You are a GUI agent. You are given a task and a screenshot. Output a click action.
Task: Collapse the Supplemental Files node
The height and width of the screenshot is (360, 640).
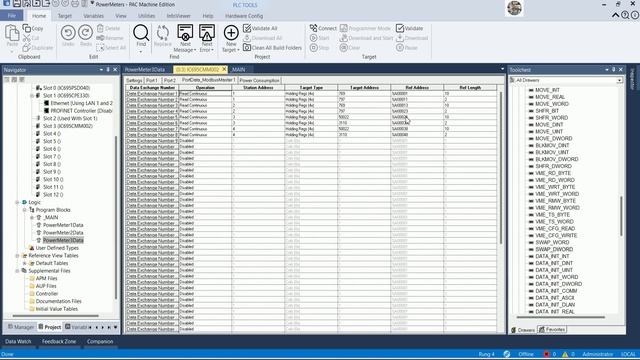(17, 271)
